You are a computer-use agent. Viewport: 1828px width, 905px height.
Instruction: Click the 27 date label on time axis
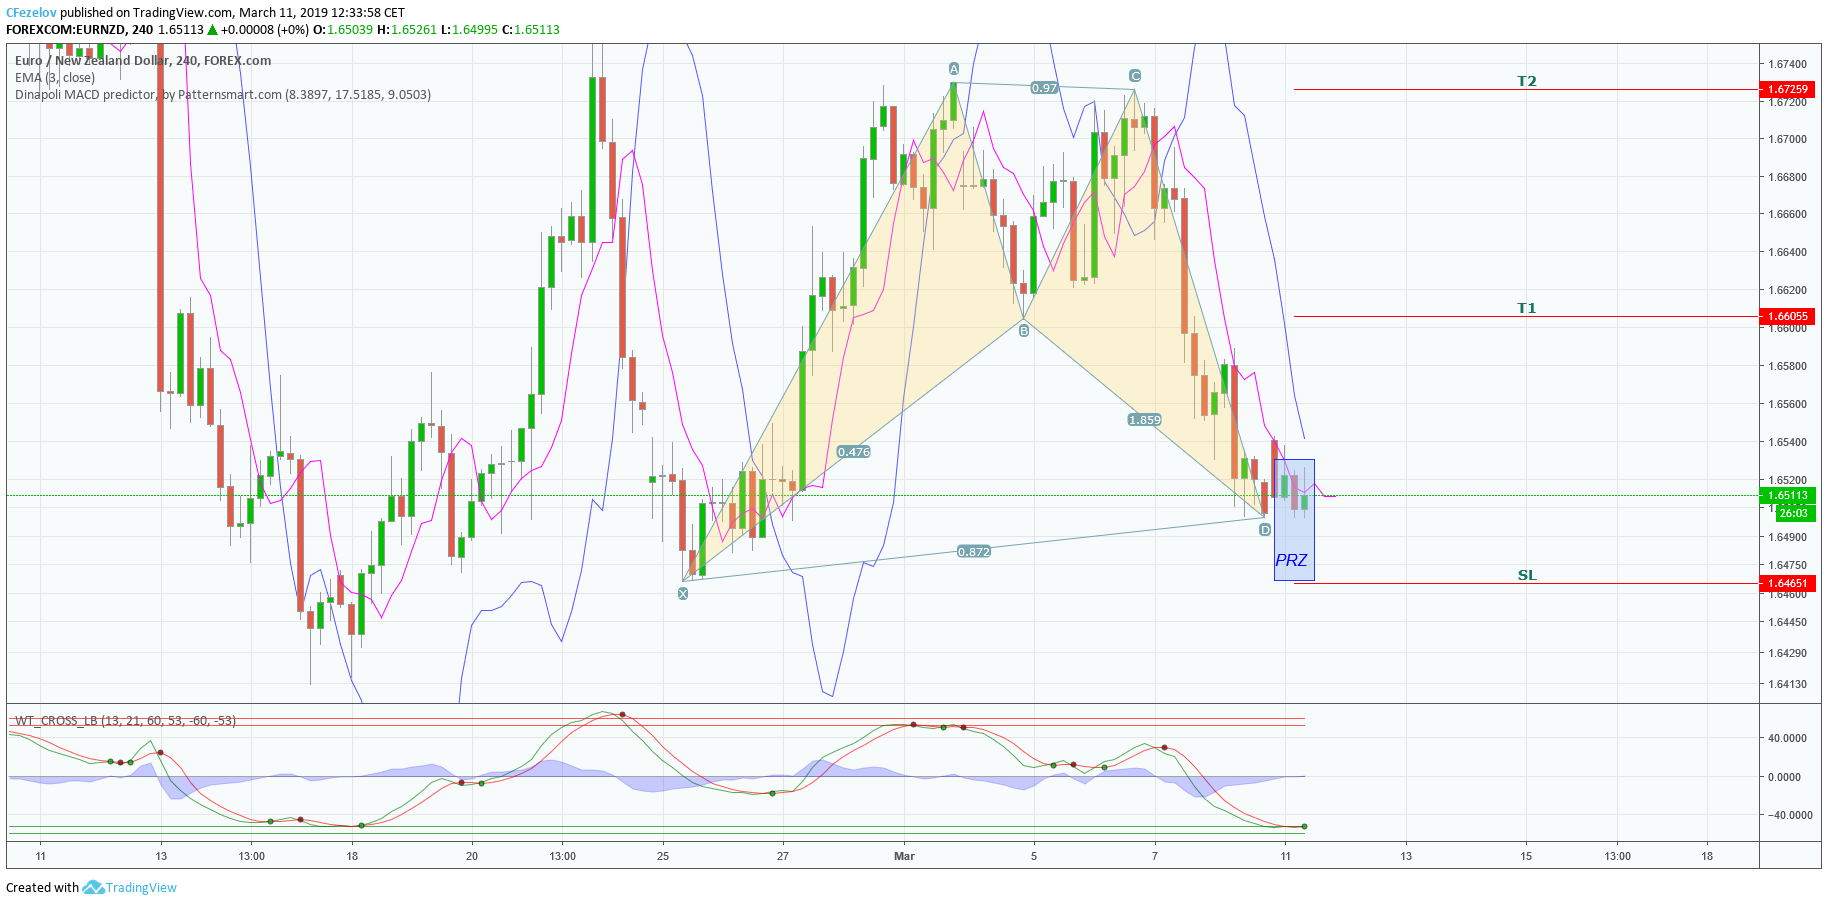pos(783,856)
